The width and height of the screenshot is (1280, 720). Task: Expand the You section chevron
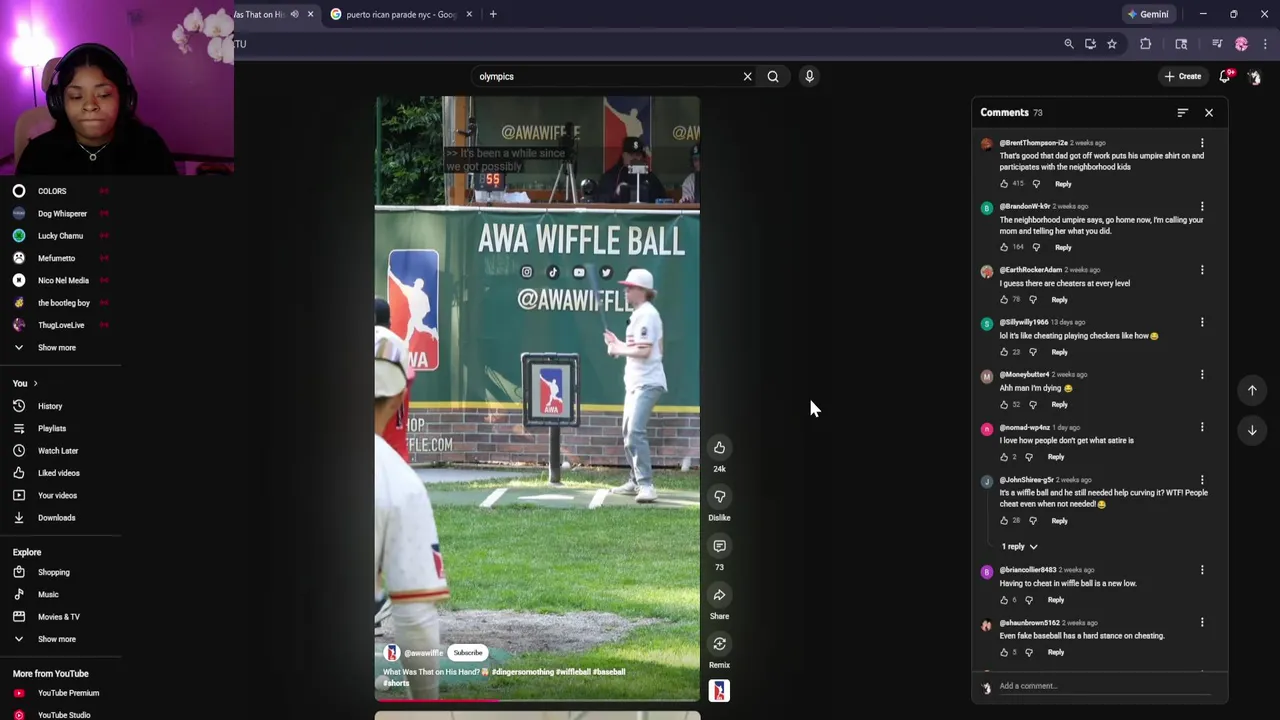[x=35, y=384]
